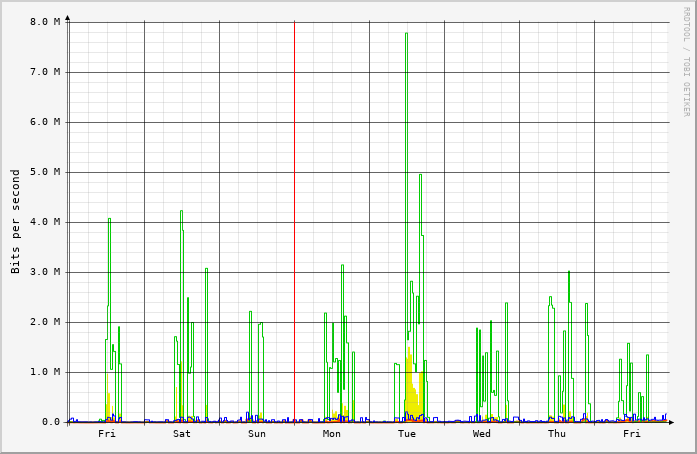The height and width of the screenshot is (454, 697).
Task: Click the 4.0 M axis label
Action: [45, 222]
